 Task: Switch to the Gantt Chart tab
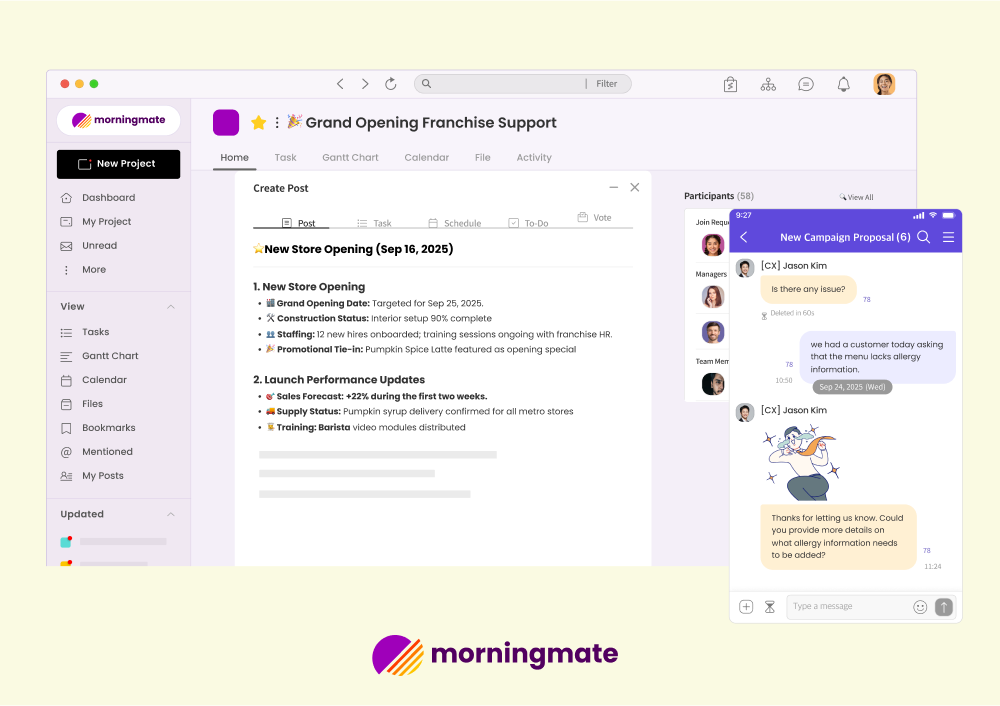click(x=350, y=158)
